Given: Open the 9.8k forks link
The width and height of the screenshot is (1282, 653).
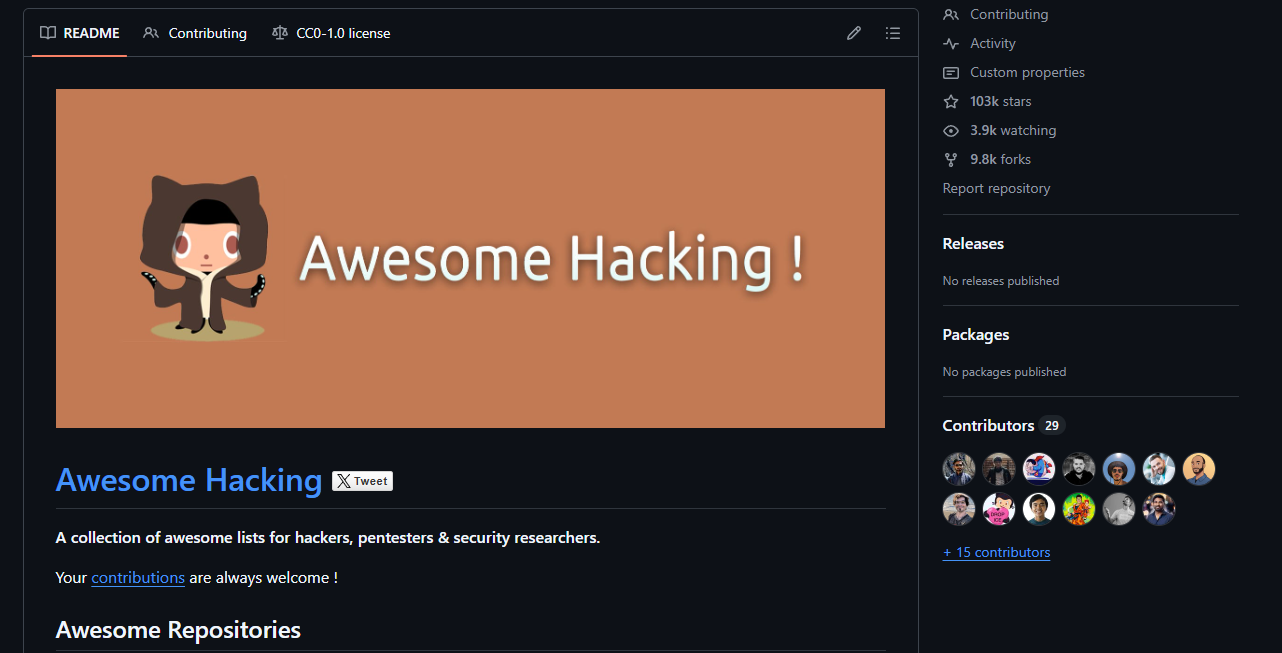Looking at the screenshot, I should (x=986, y=160).
